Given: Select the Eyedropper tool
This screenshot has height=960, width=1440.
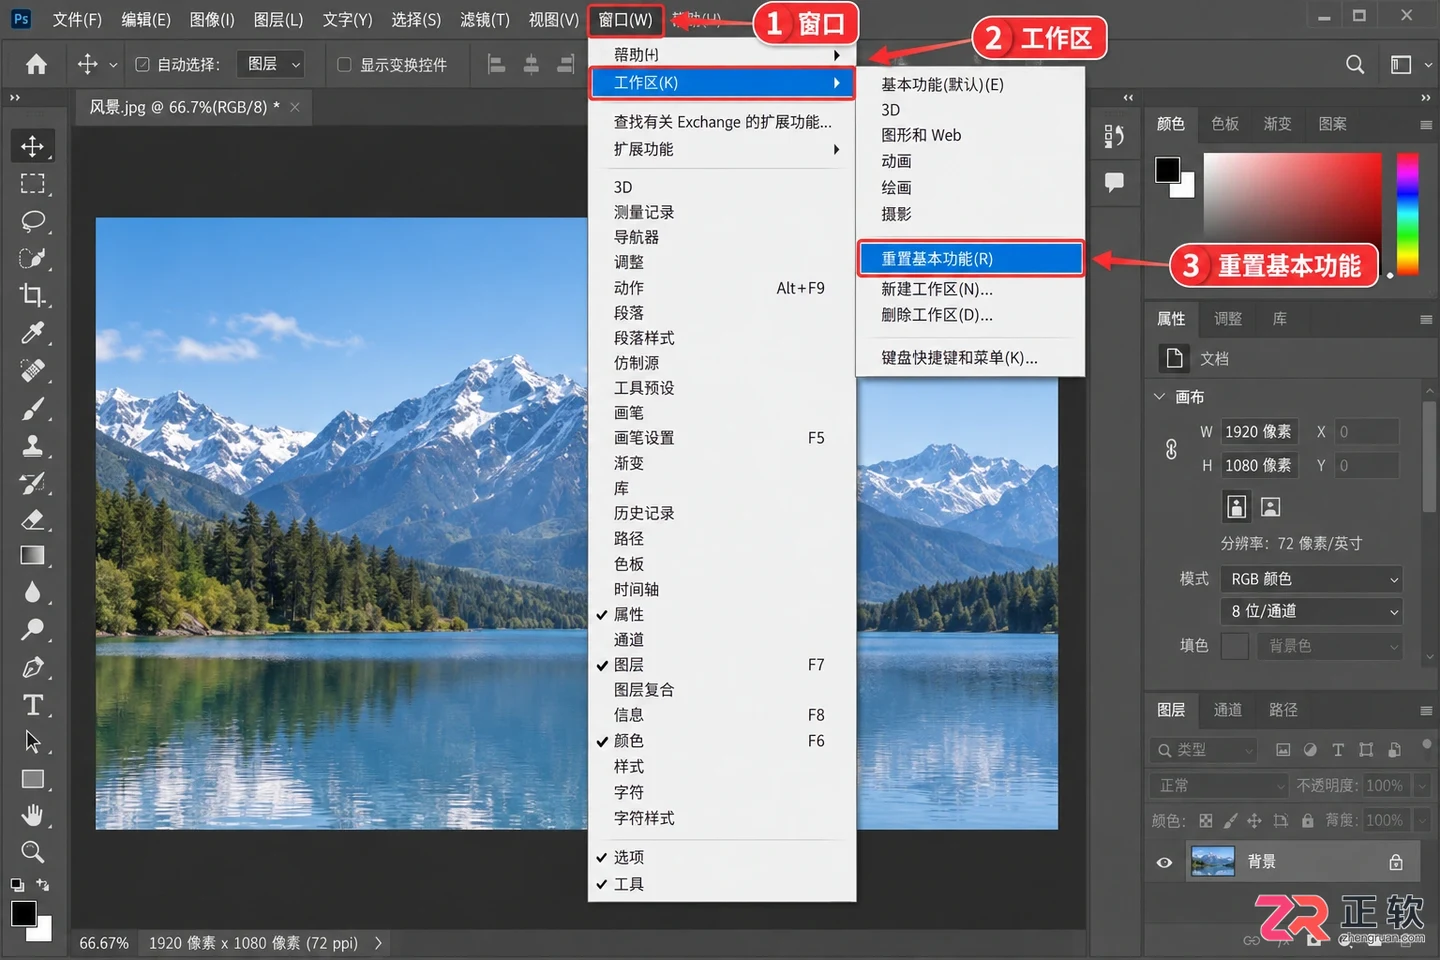Looking at the screenshot, I should click(32, 333).
